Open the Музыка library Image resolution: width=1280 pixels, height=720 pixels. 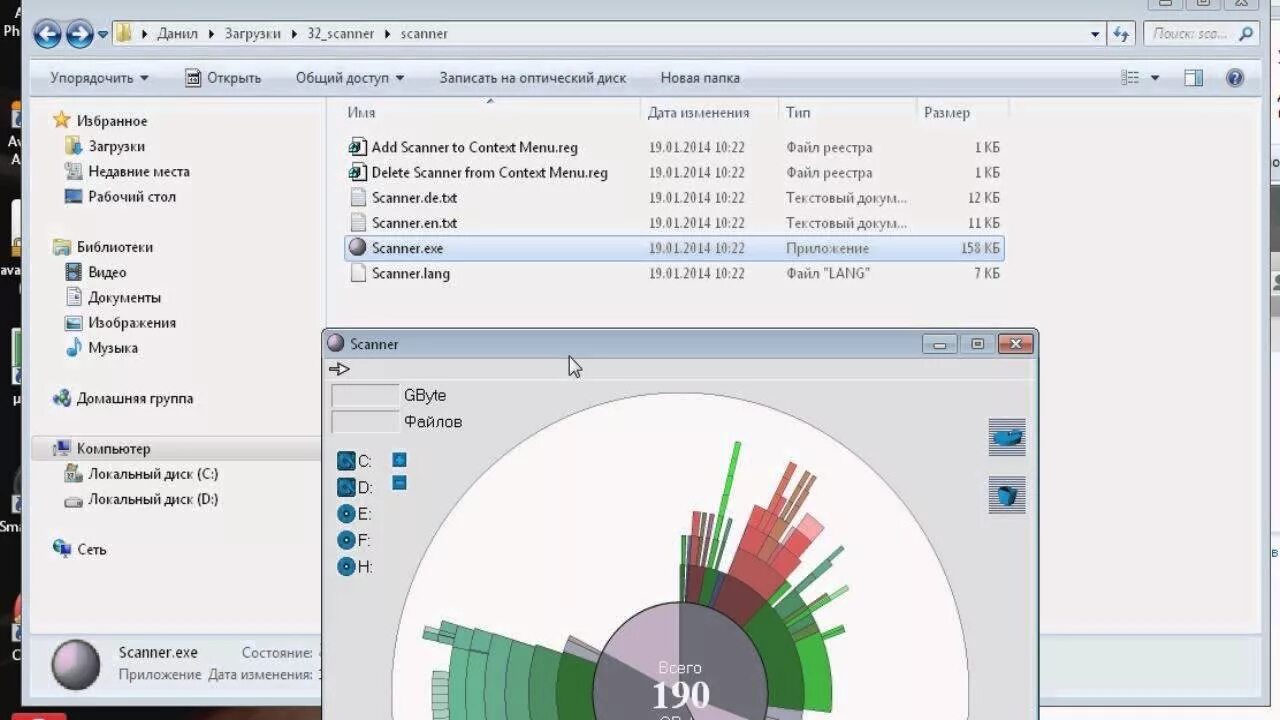(112, 348)
